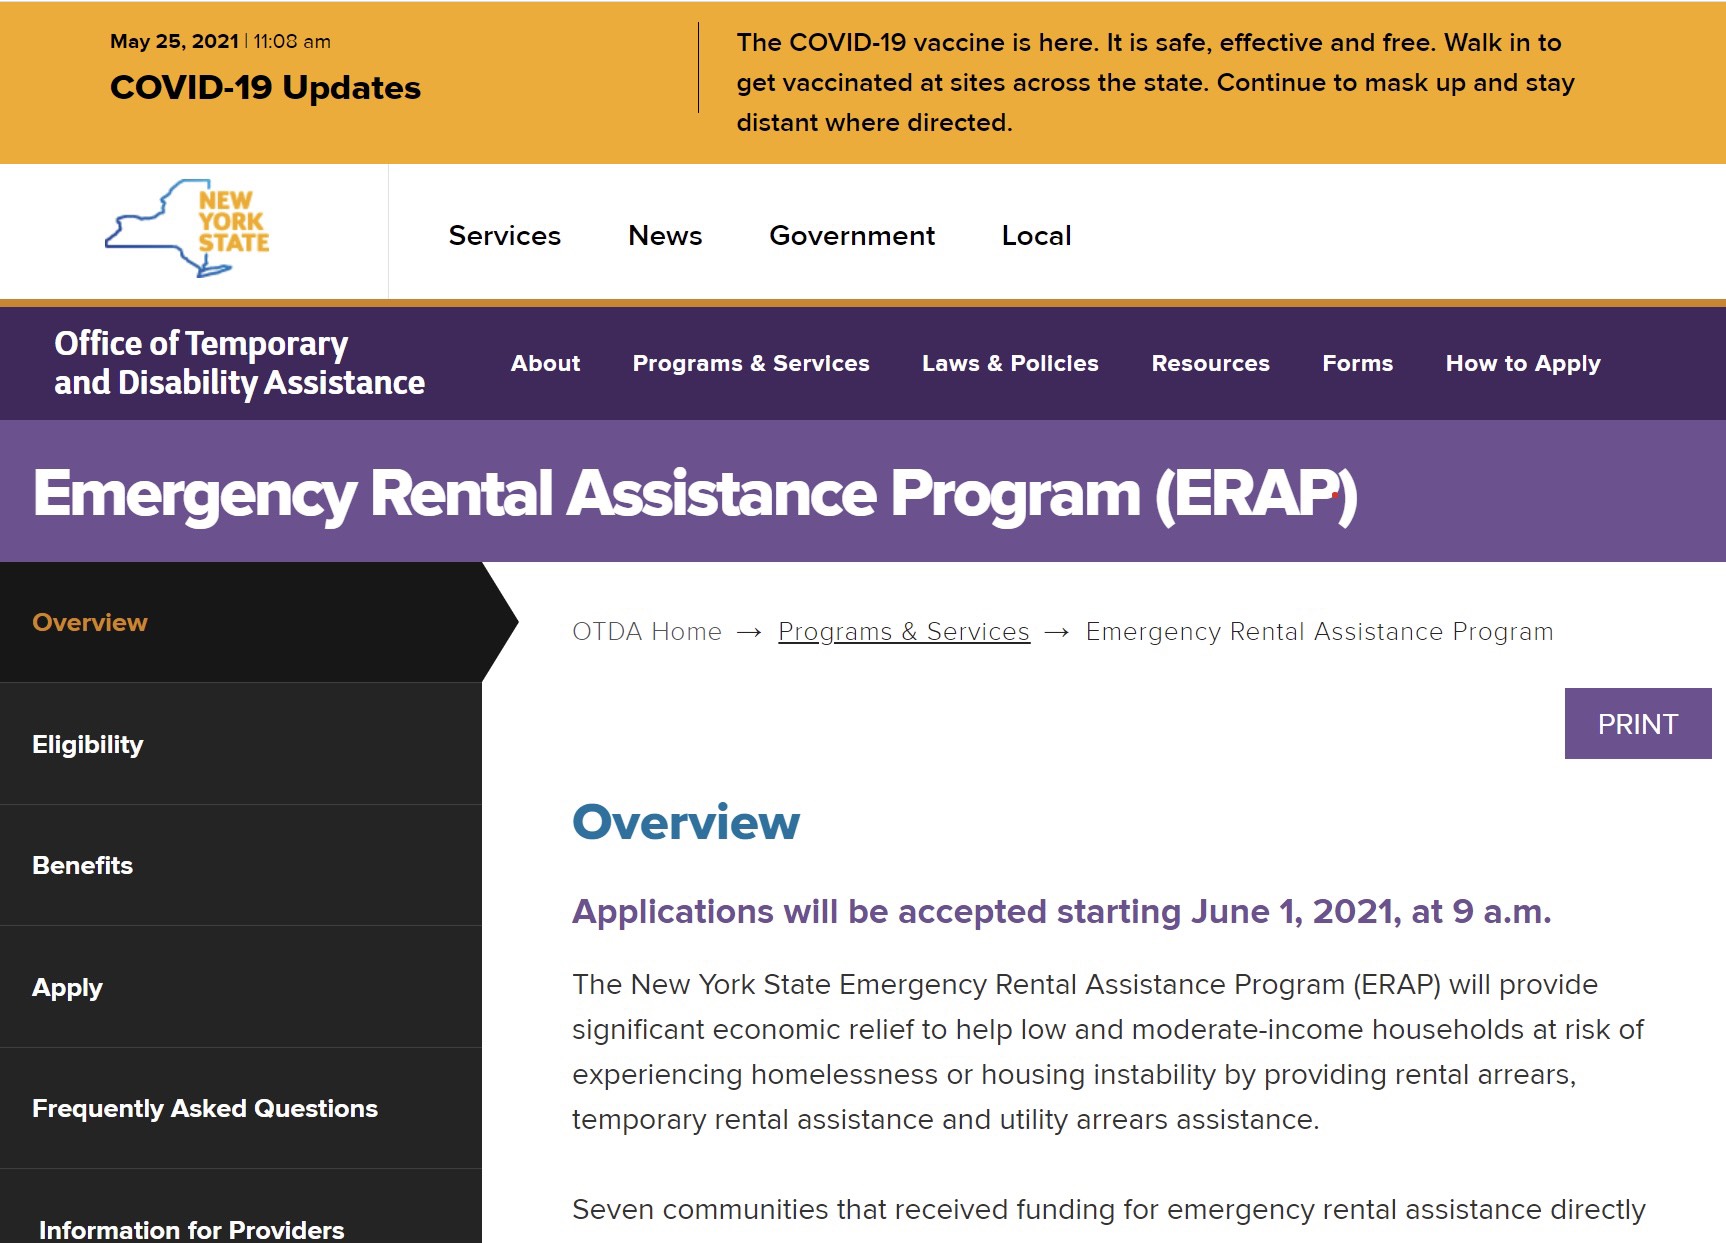Open the Forms navigation link

tap(1357, 363)
